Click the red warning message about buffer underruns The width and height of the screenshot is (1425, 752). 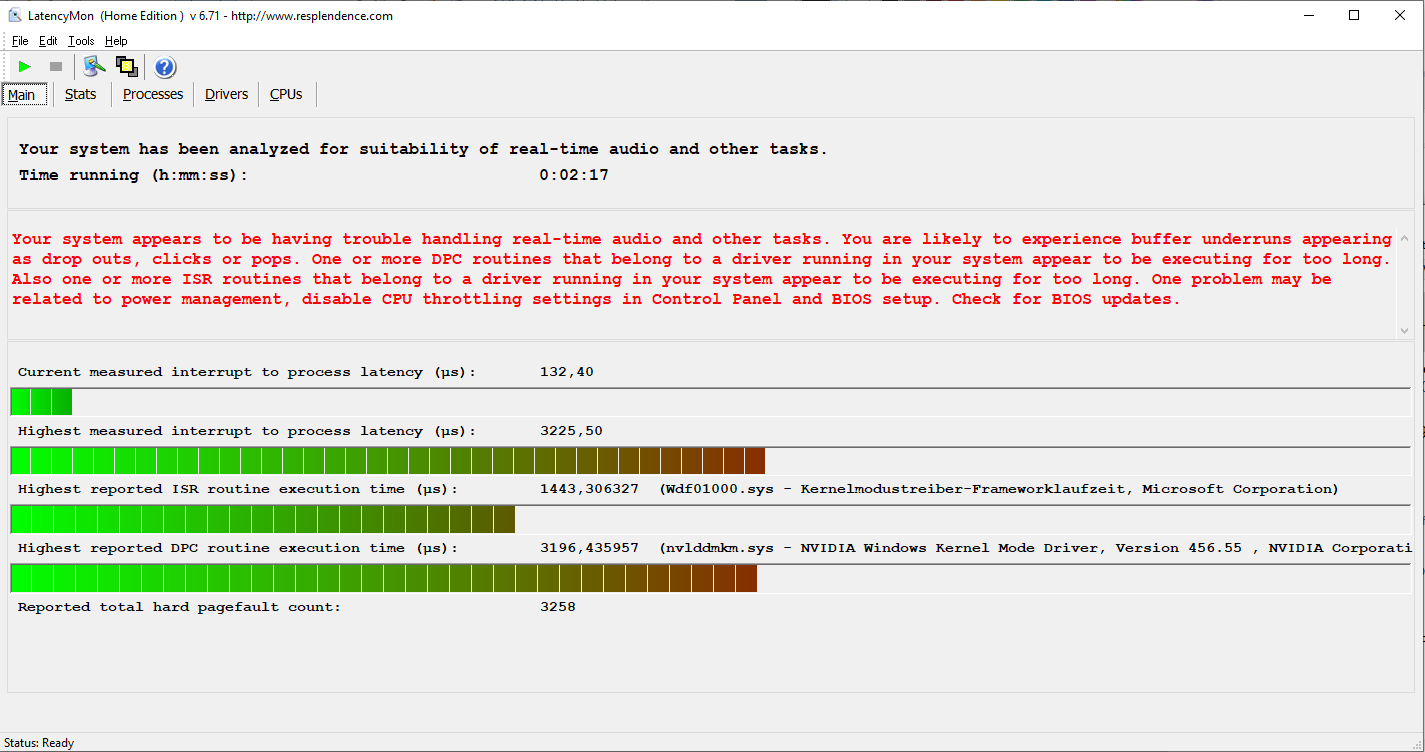point(702,269)
